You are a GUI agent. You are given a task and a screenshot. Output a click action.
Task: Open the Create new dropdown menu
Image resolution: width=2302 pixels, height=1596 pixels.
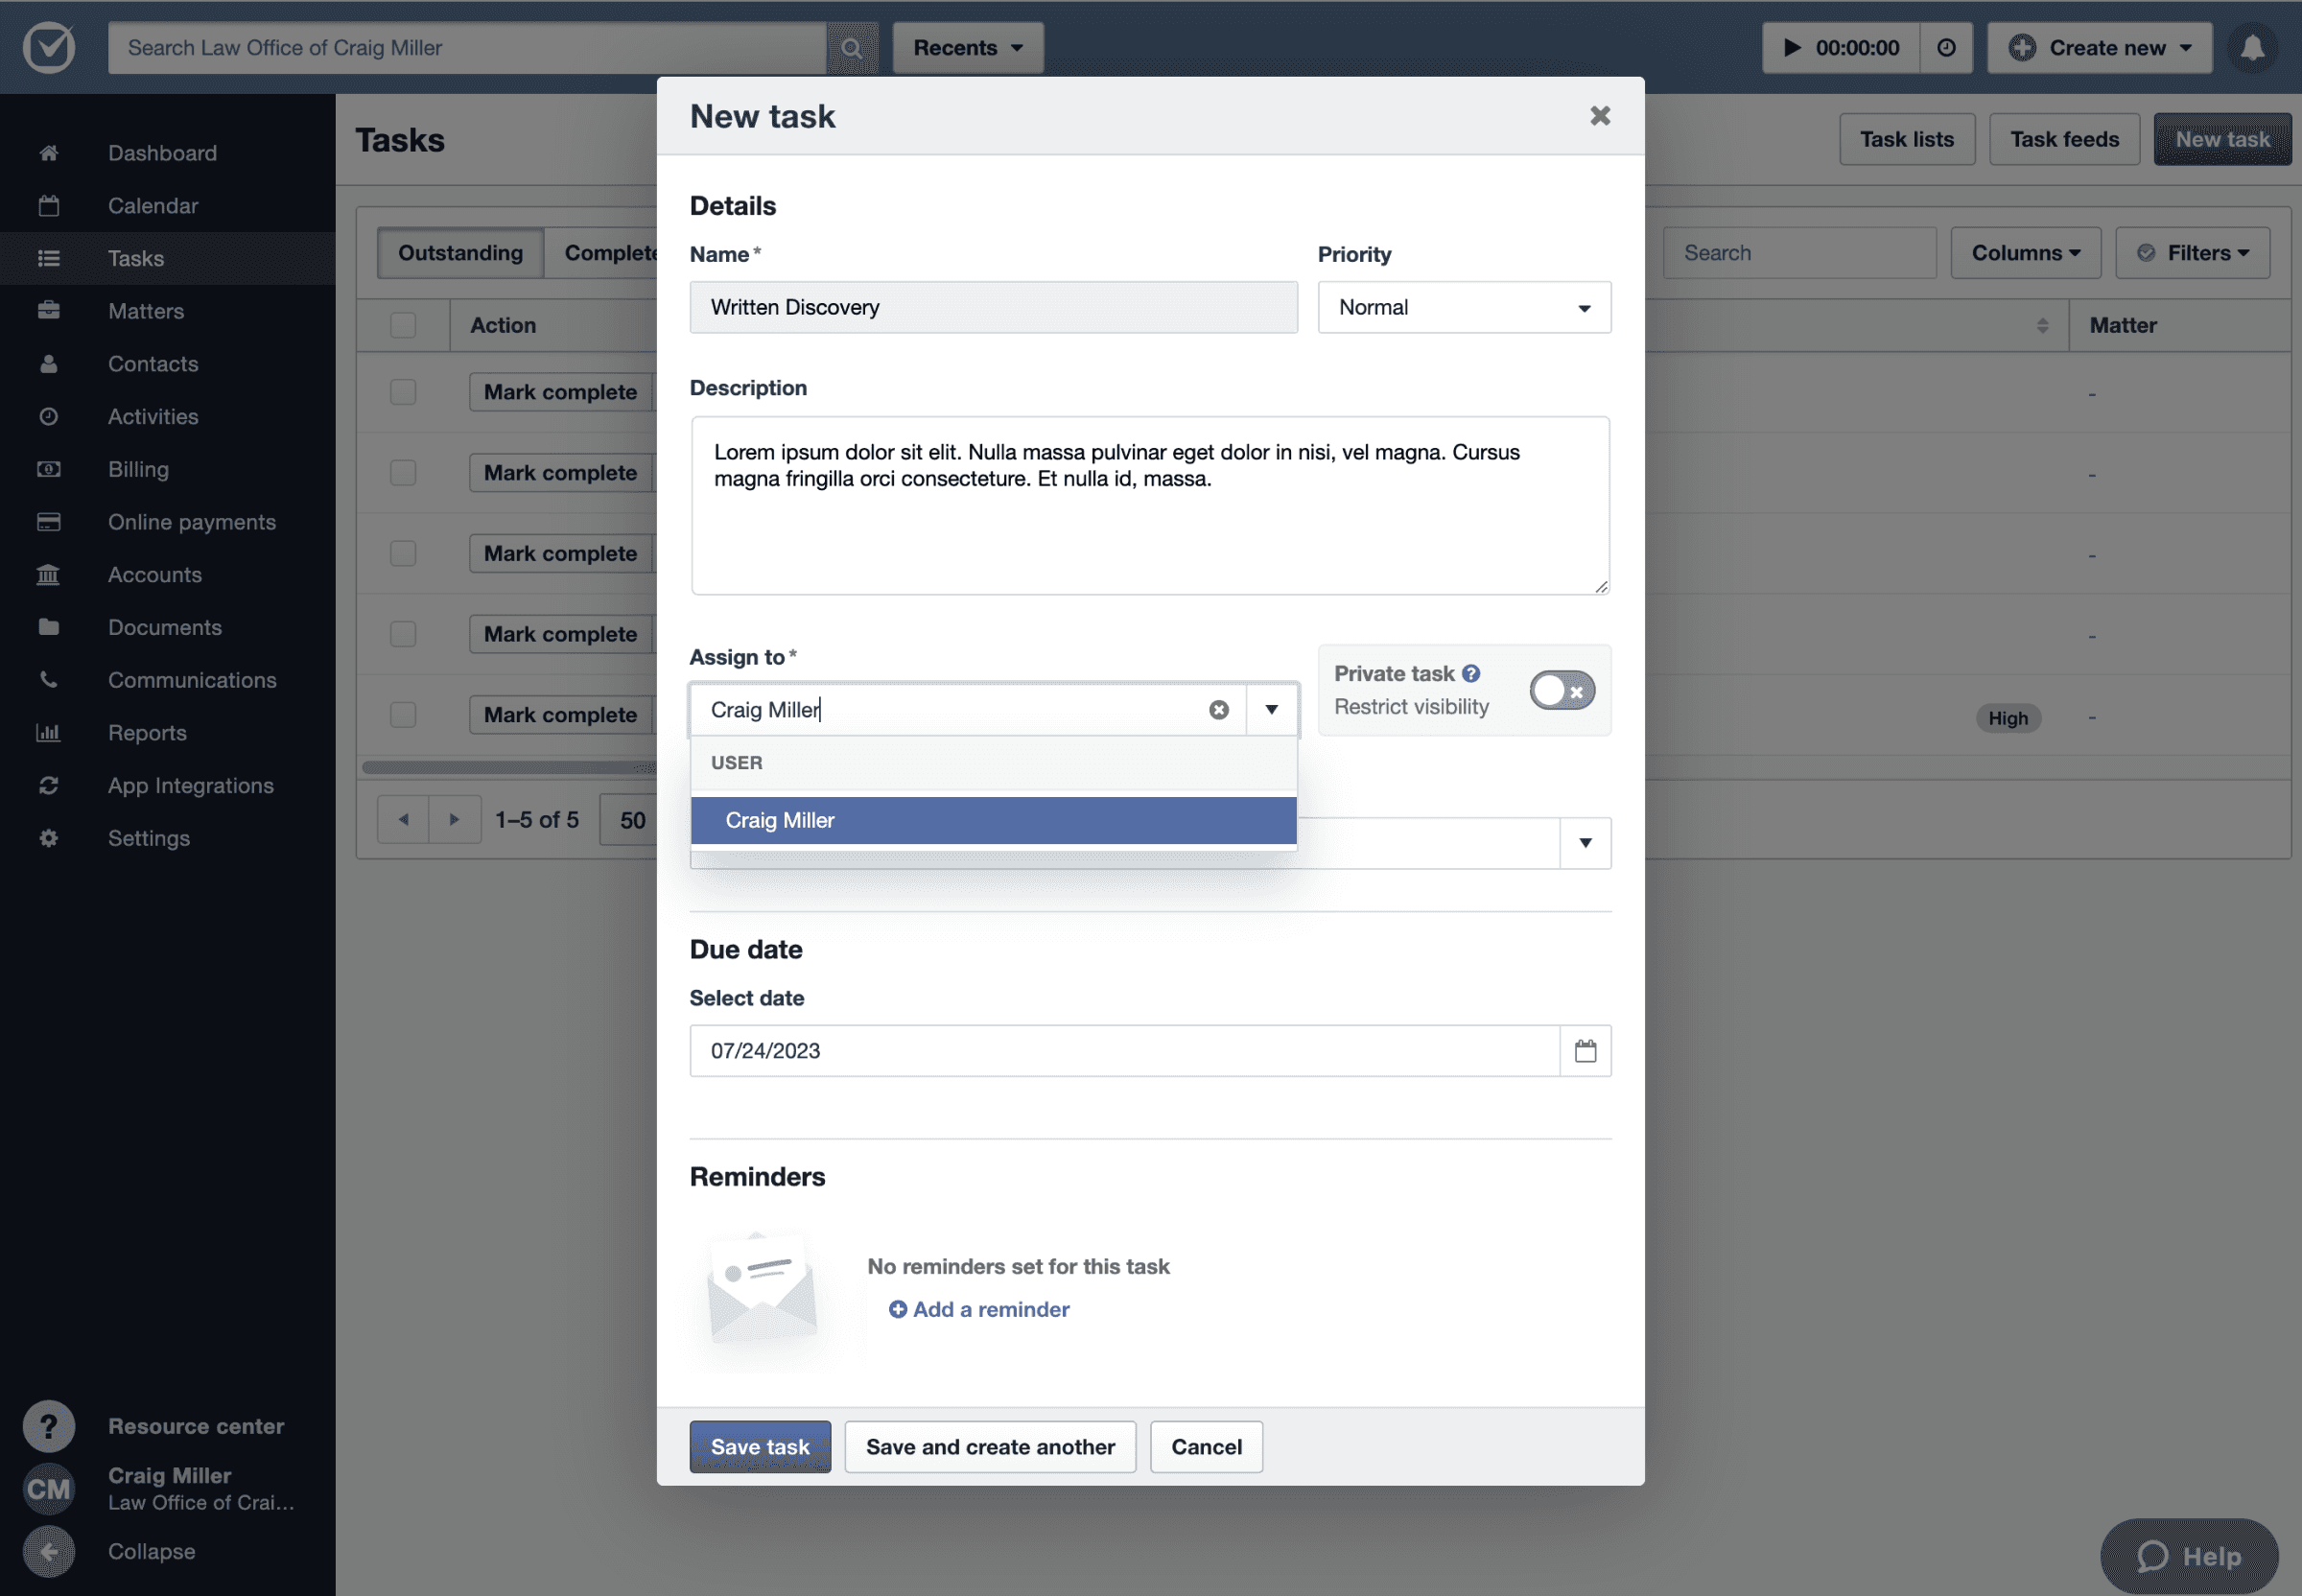point(2099,48)
